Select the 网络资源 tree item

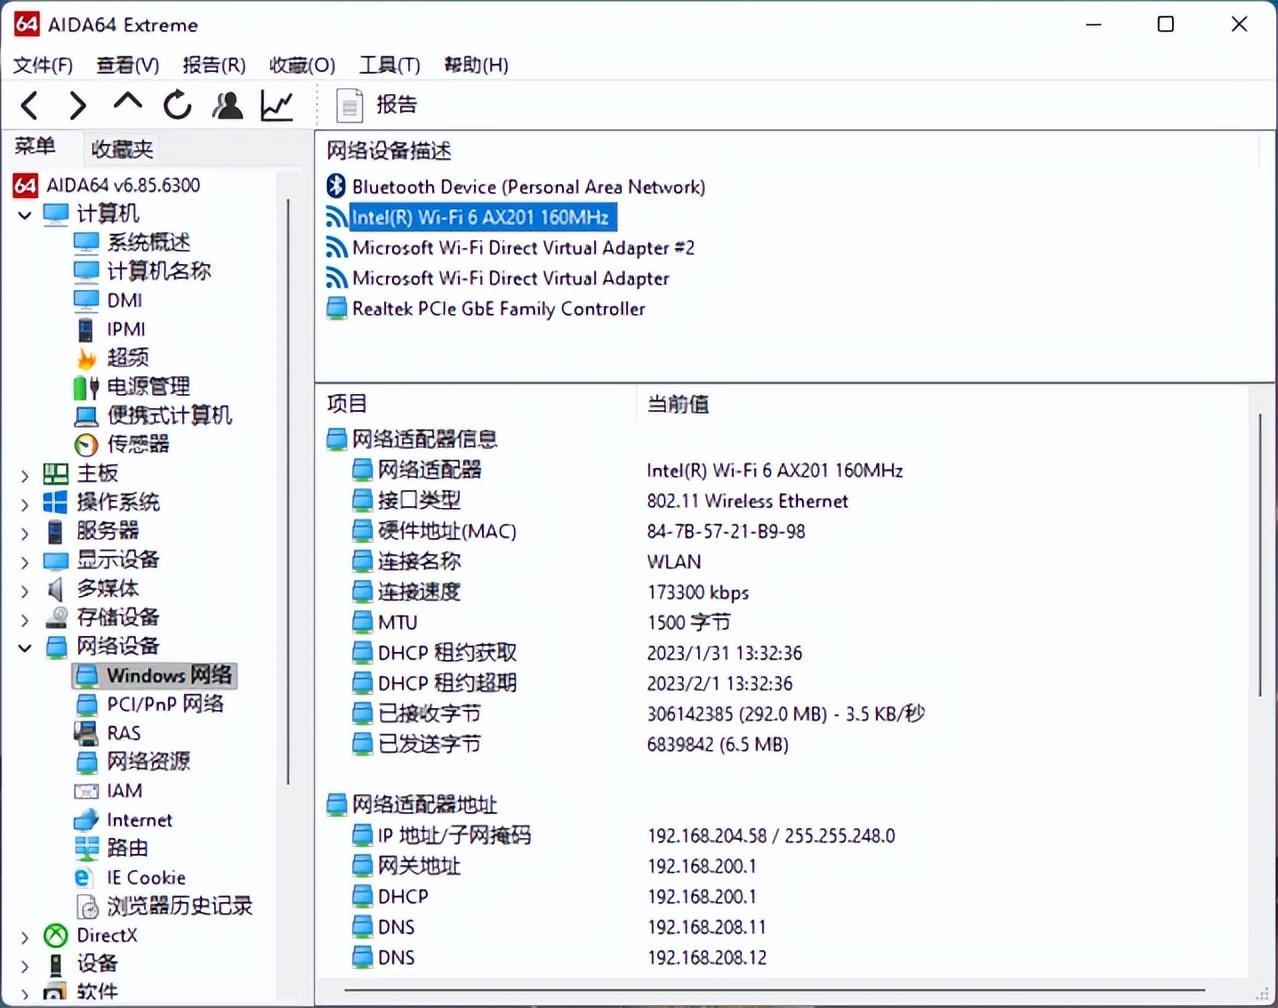pyautogui.click(x=132, y=762)
